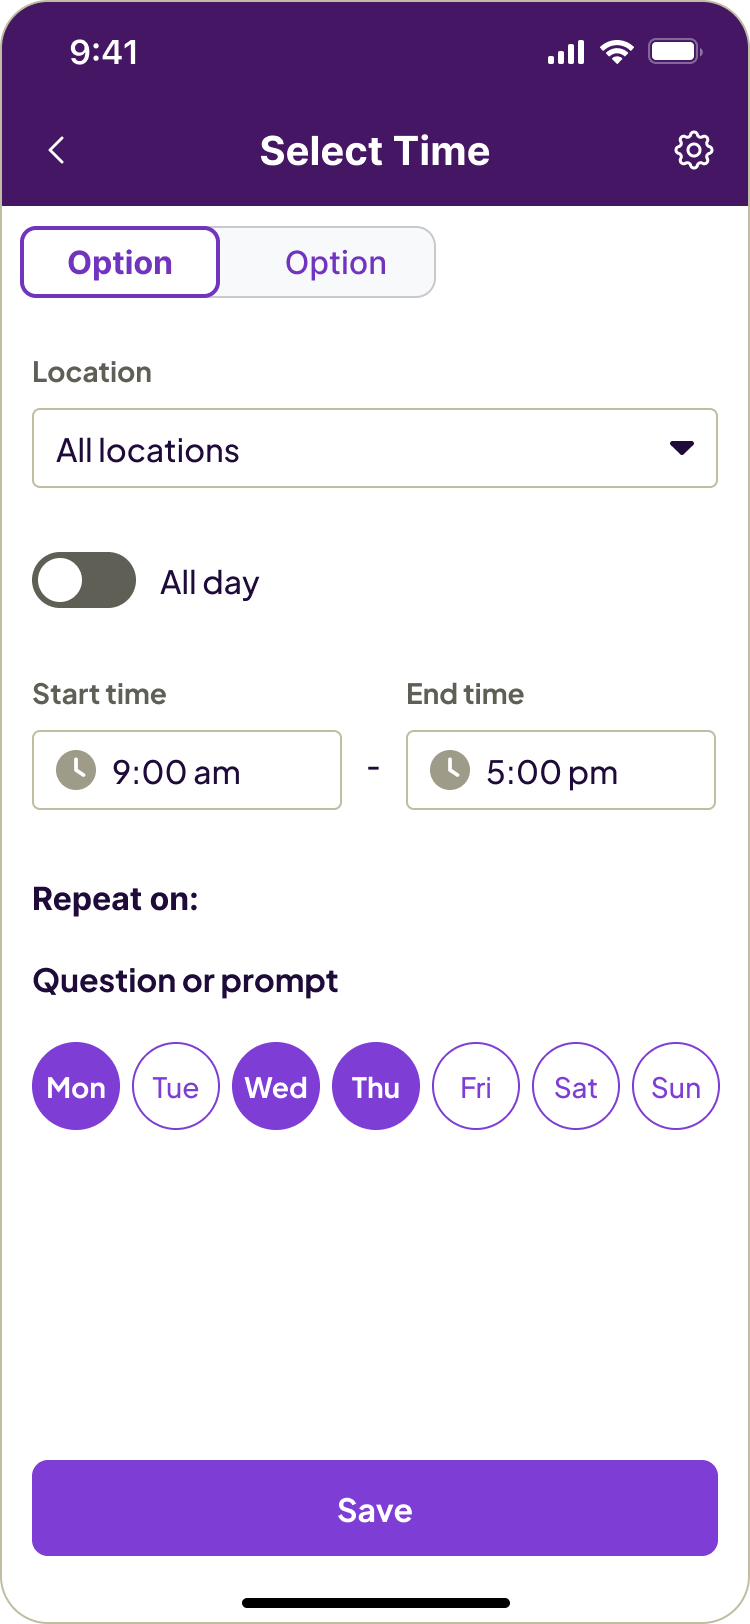
Task: Turn on the All day switch
Action: pos(84,580)
